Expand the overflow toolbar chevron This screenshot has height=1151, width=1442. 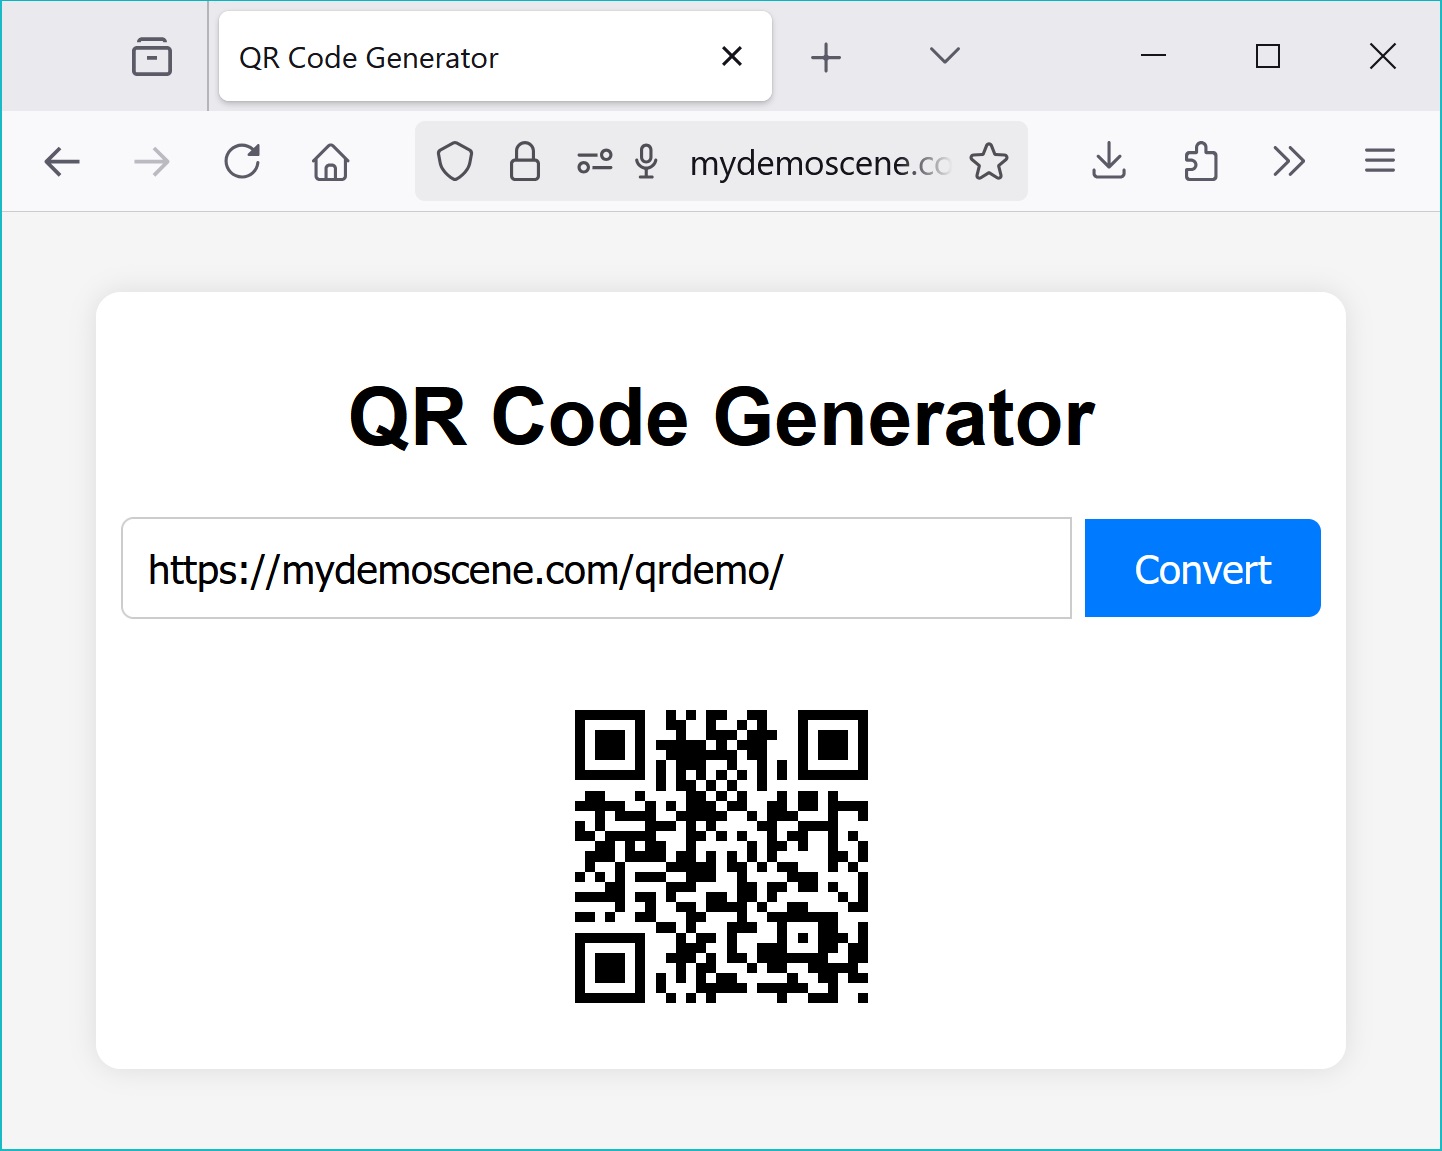[x=1289, y=161]
